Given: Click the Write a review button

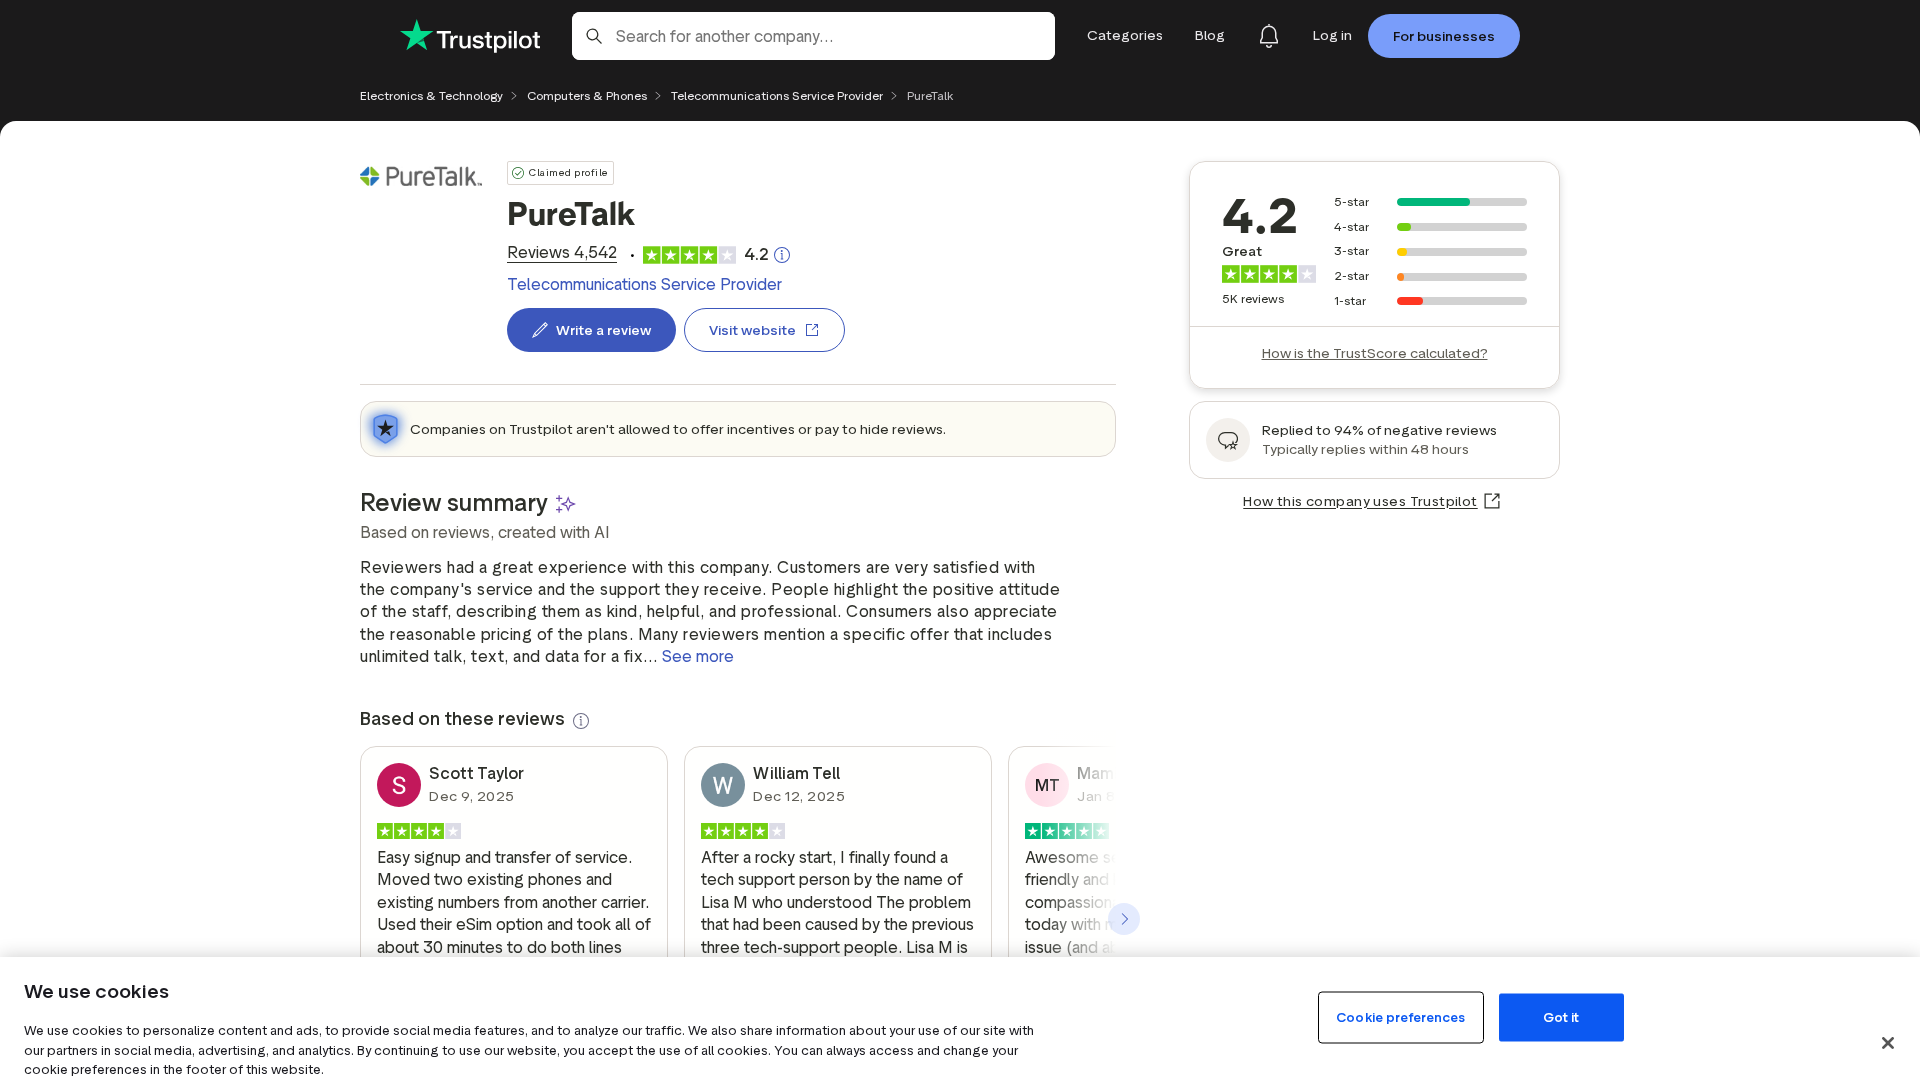Looking at the screenshot, I should [x=591, y=330].
